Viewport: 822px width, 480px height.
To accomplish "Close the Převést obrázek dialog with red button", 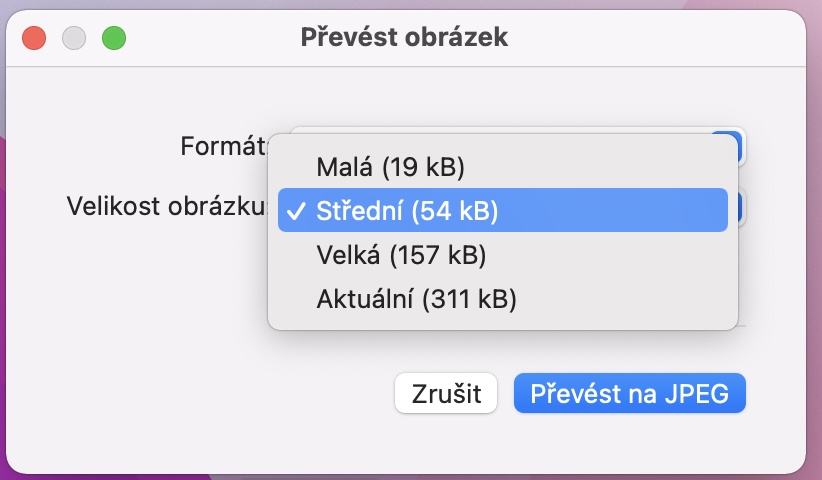I will click(35, 38).
